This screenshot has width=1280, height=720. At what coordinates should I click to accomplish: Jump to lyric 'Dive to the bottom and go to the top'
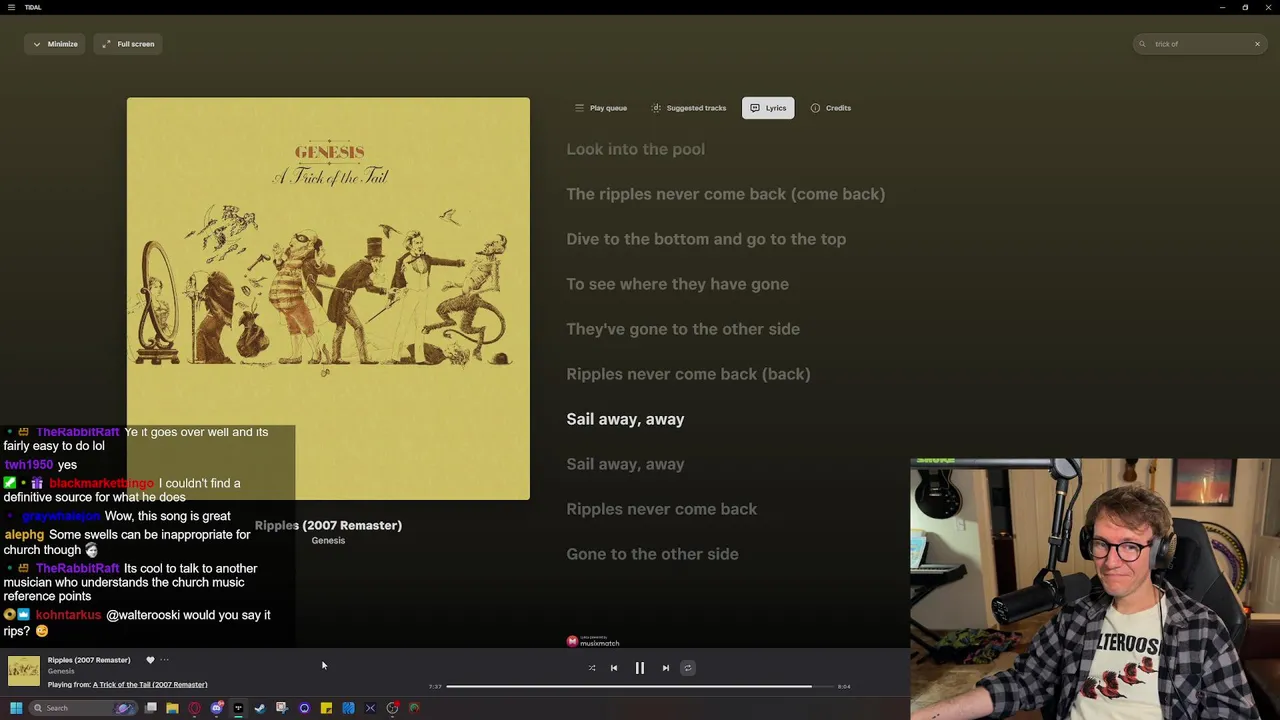[706, 239]
